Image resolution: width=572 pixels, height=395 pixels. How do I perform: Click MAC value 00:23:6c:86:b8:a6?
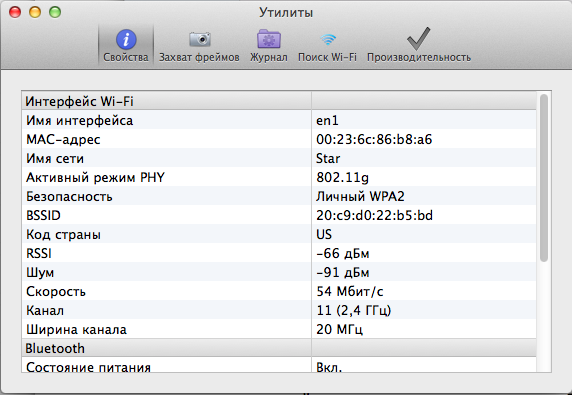[x=374, y=139]
